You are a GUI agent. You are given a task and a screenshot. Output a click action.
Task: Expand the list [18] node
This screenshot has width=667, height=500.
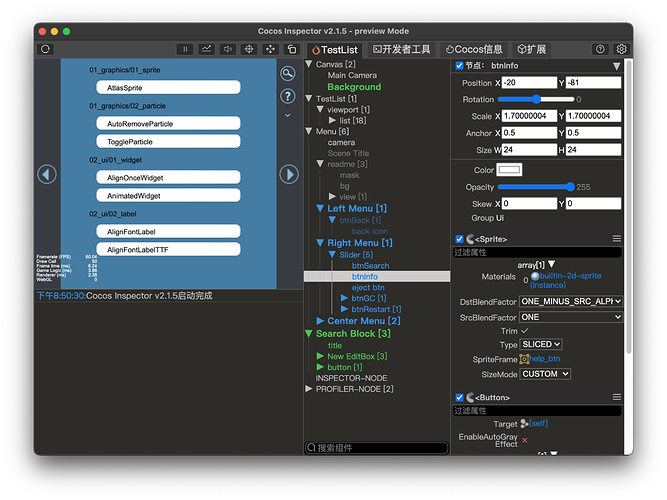332,120
